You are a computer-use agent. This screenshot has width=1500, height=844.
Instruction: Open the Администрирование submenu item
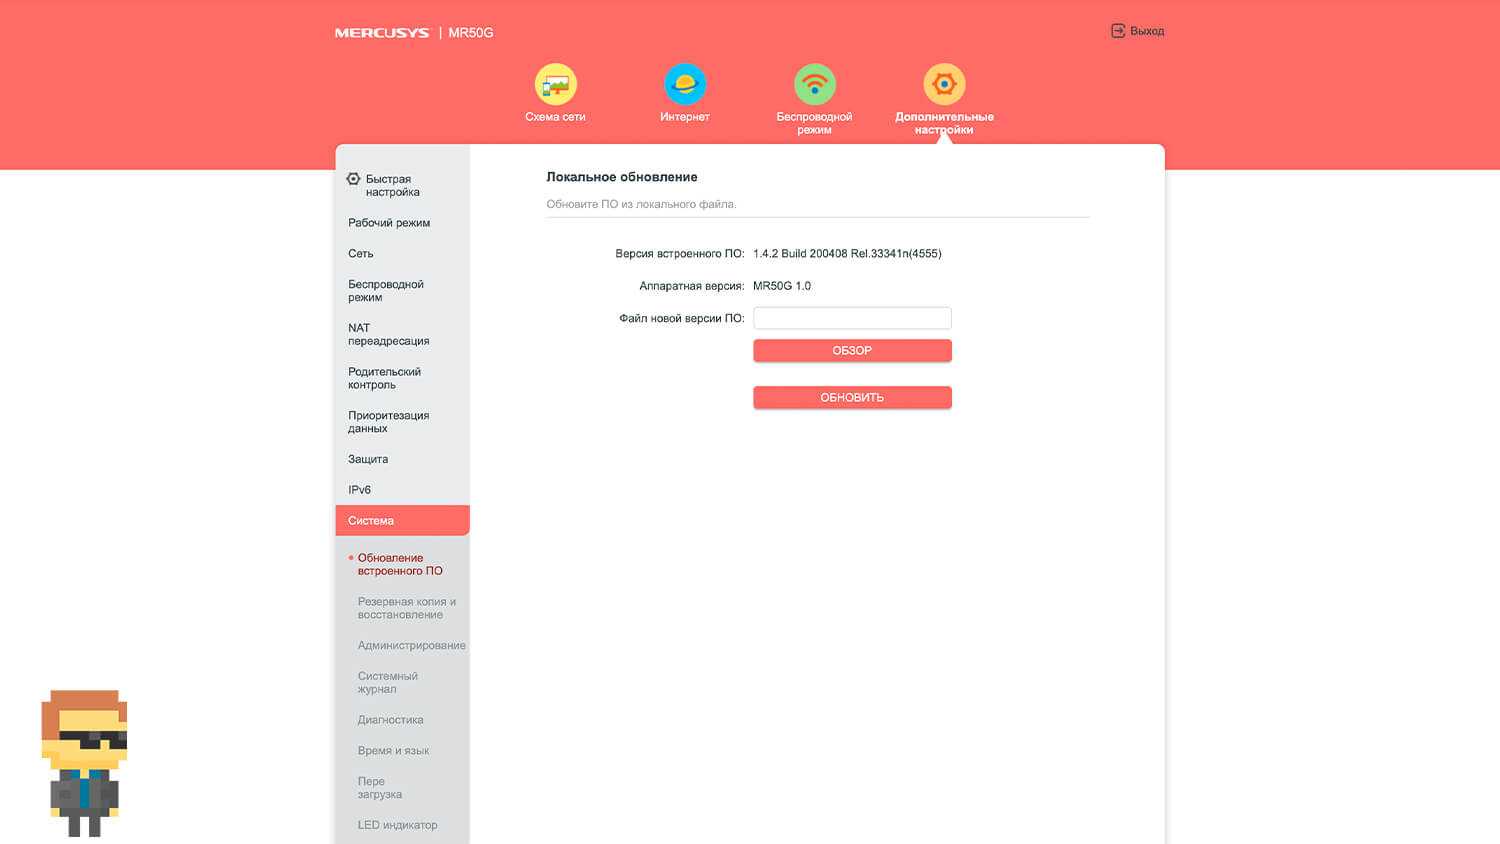pos(411,646)
